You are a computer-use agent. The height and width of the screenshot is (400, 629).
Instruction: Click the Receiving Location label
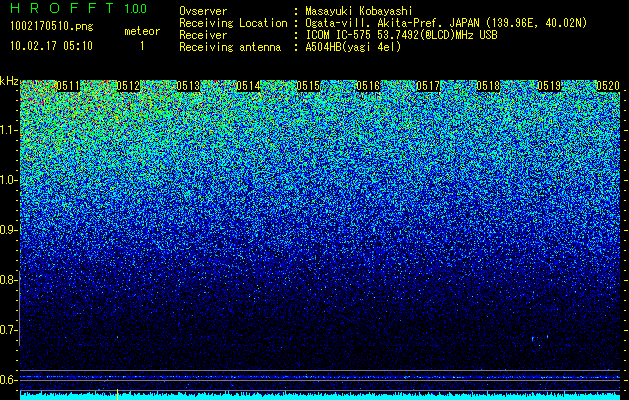point(233,23)
